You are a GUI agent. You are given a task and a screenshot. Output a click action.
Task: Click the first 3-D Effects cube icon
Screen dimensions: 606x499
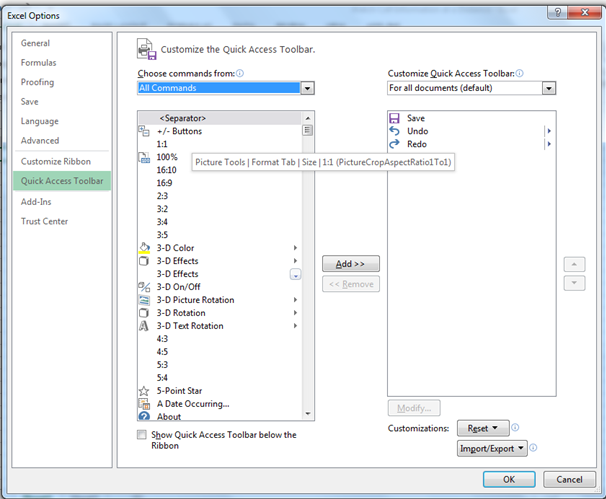[144, 261]
